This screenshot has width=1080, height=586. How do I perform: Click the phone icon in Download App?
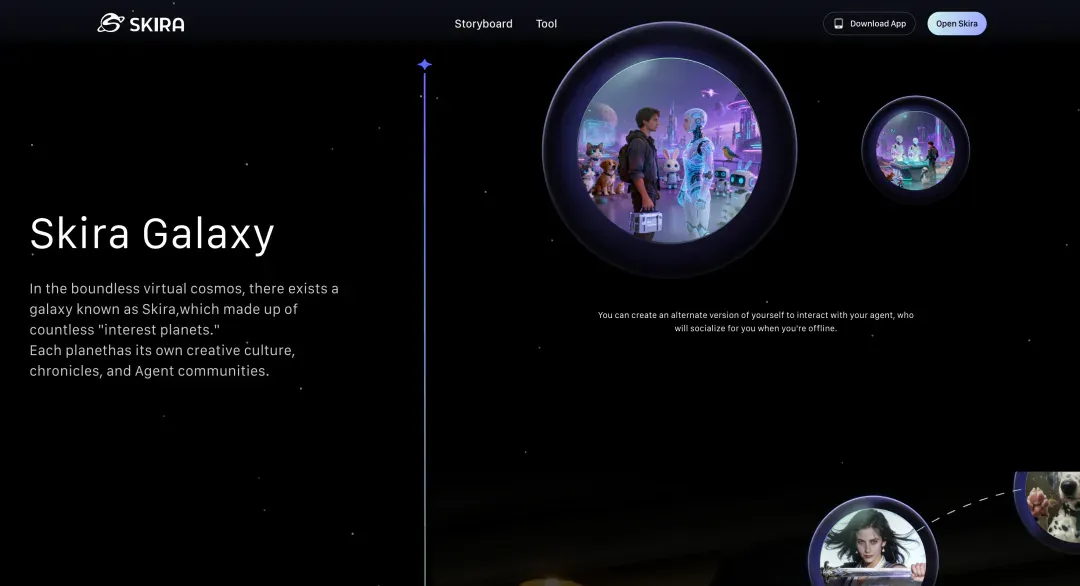point(838,23)
